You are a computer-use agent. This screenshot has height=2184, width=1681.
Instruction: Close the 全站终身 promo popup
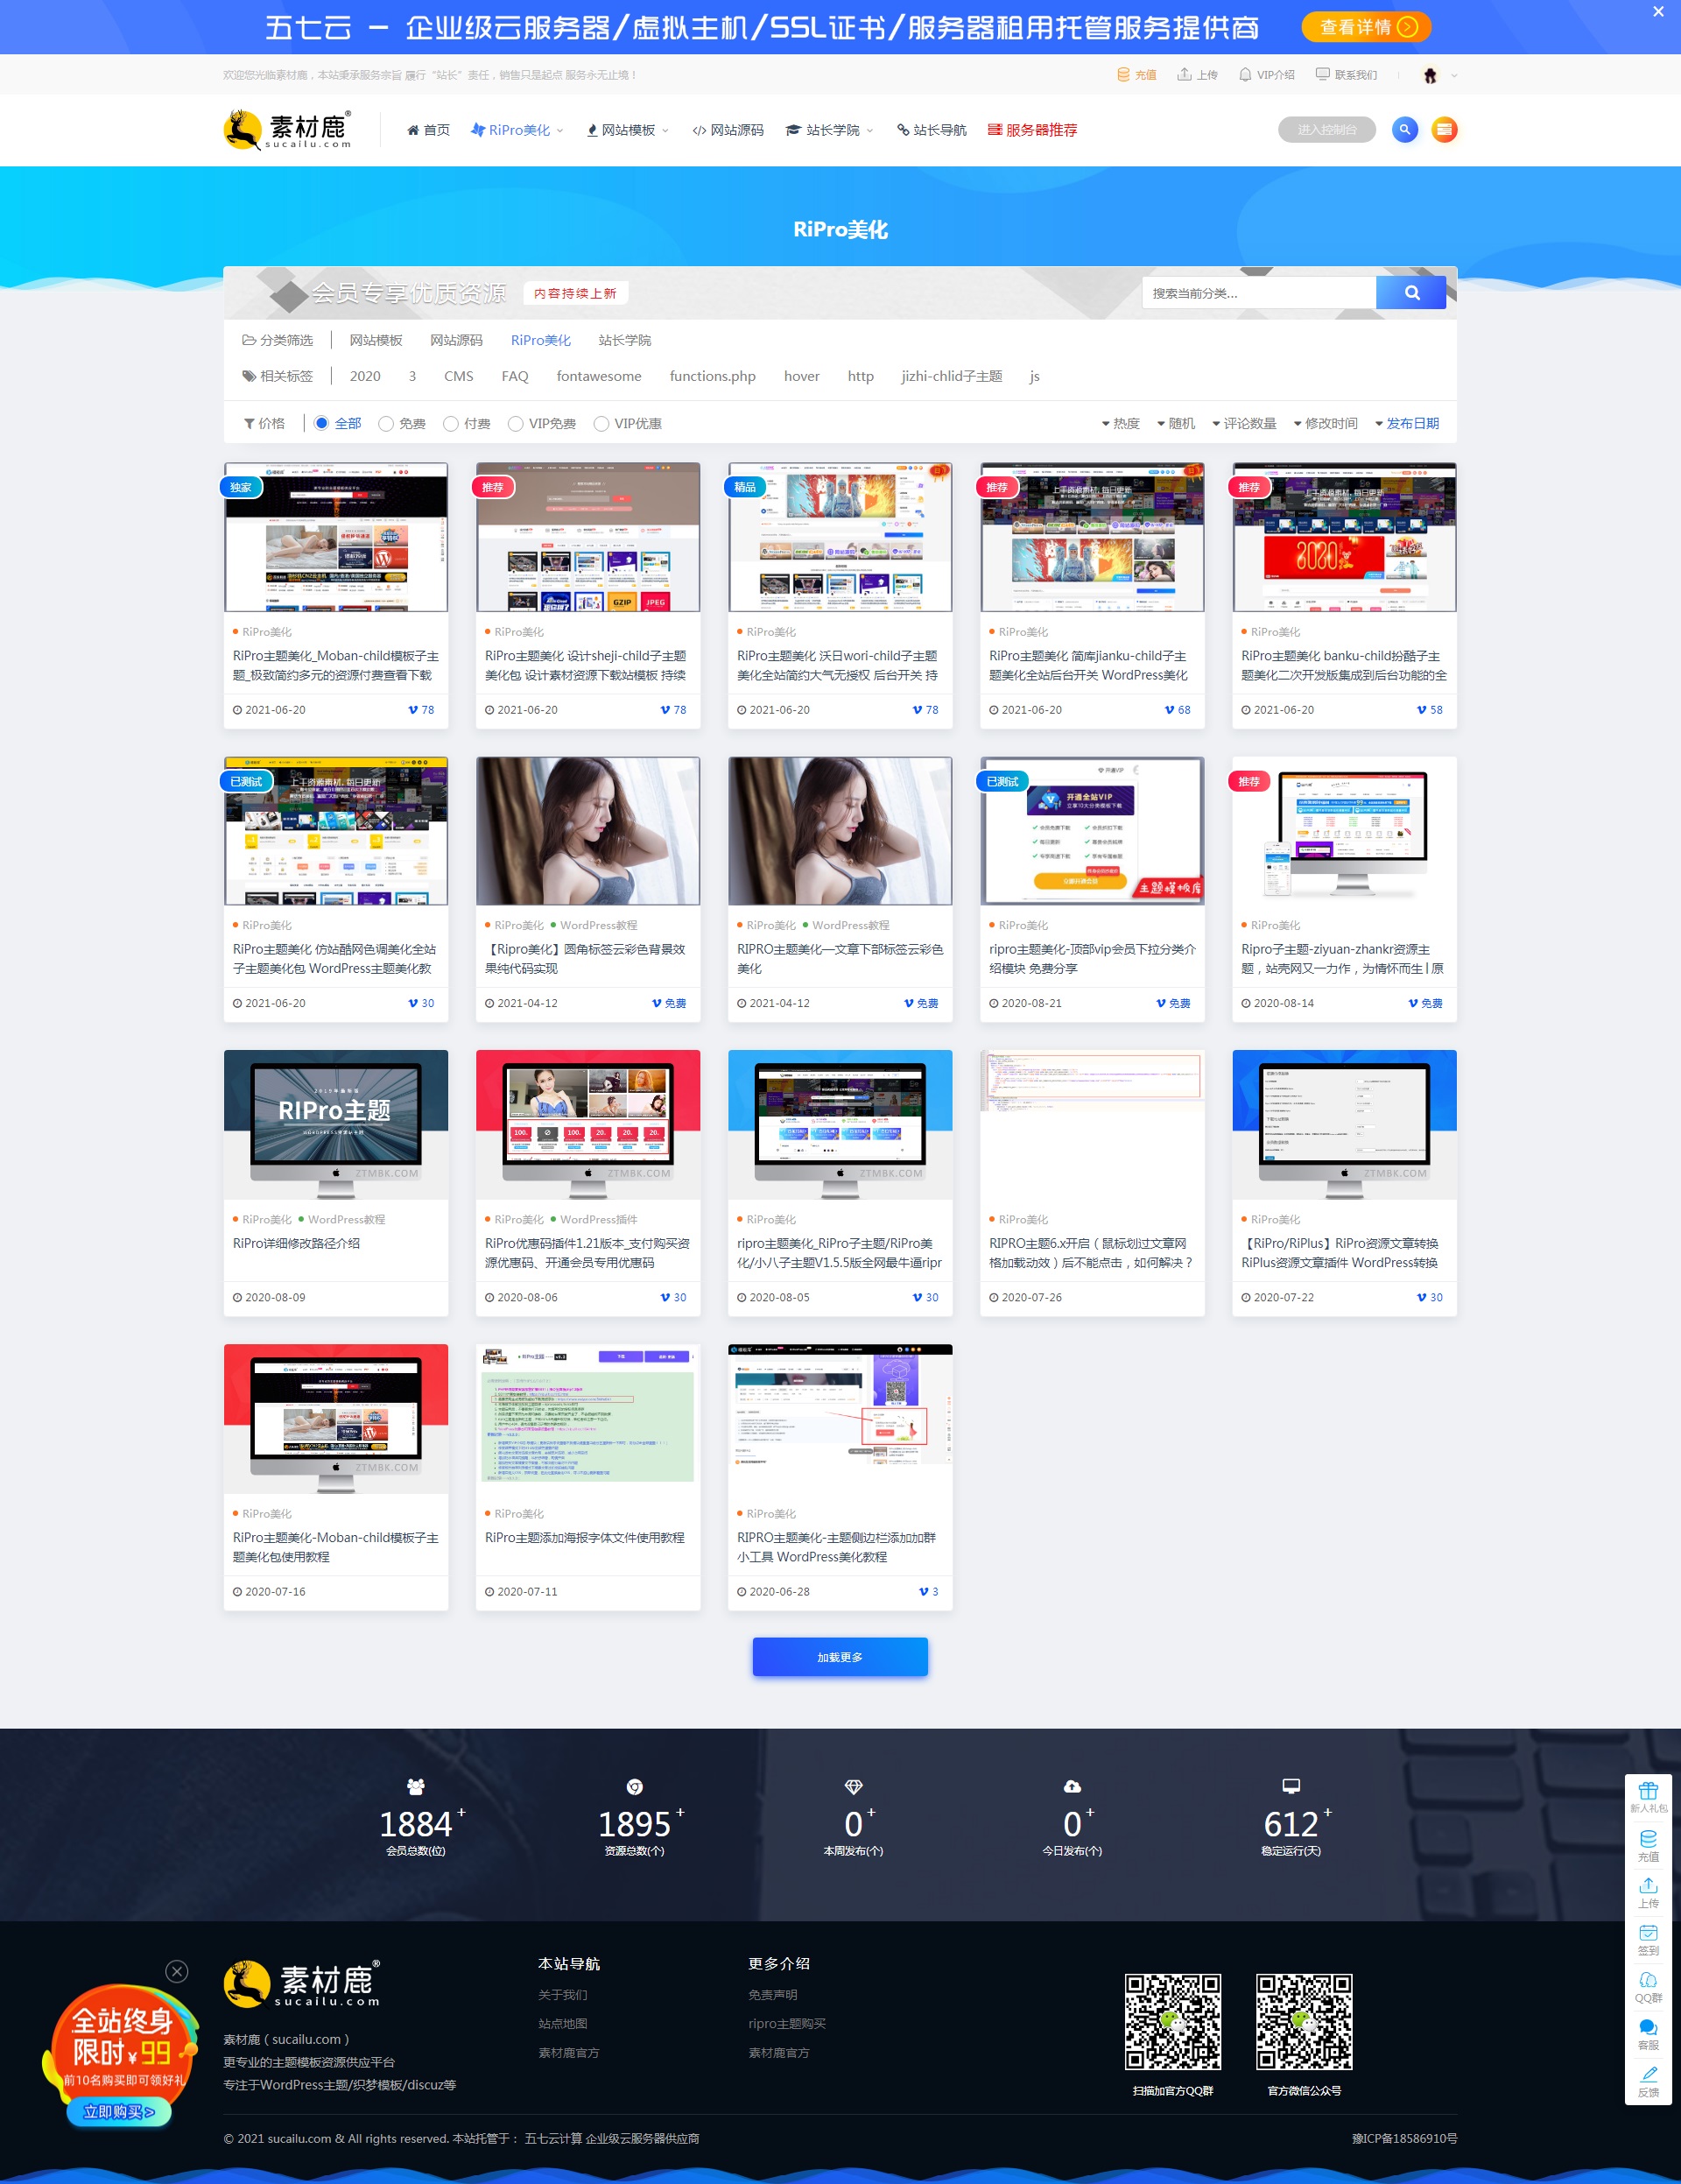177,1971
